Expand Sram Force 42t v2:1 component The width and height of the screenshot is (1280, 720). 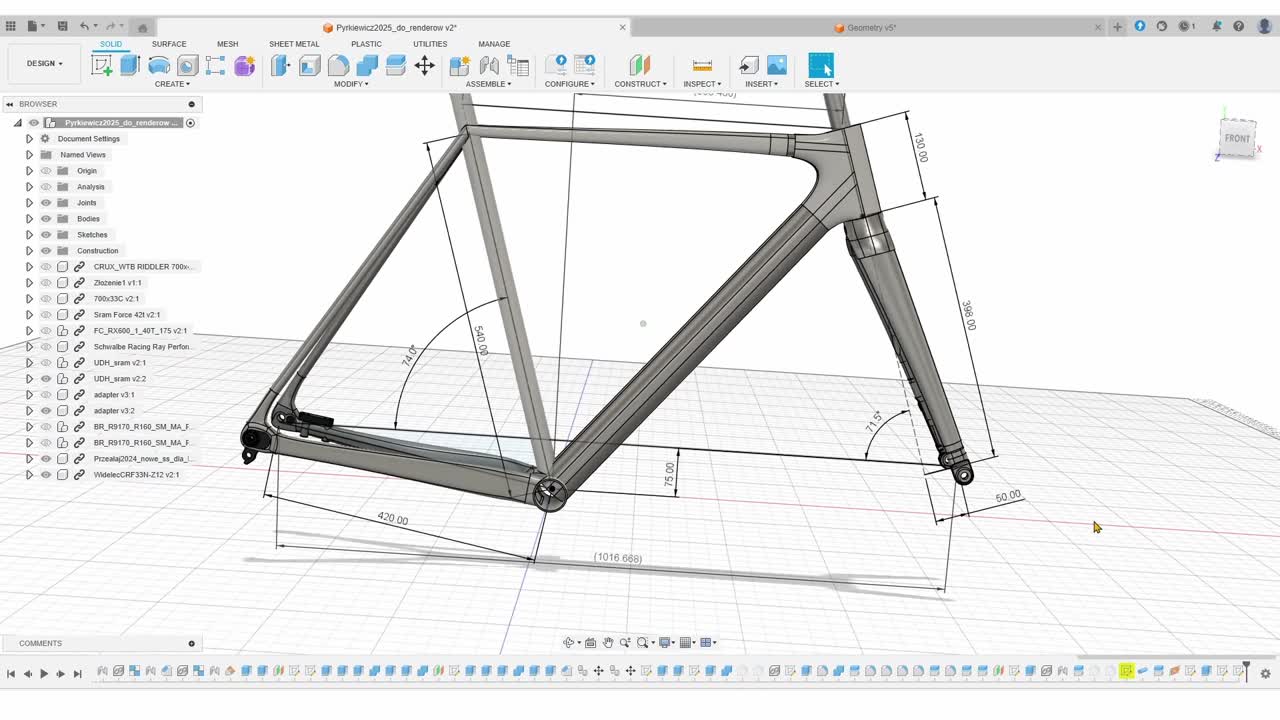[29, 315]
